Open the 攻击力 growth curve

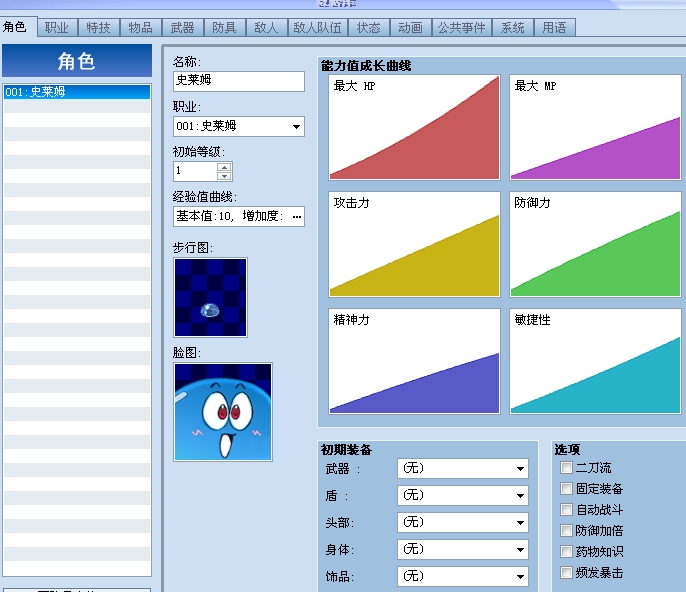tap(414, 244)
